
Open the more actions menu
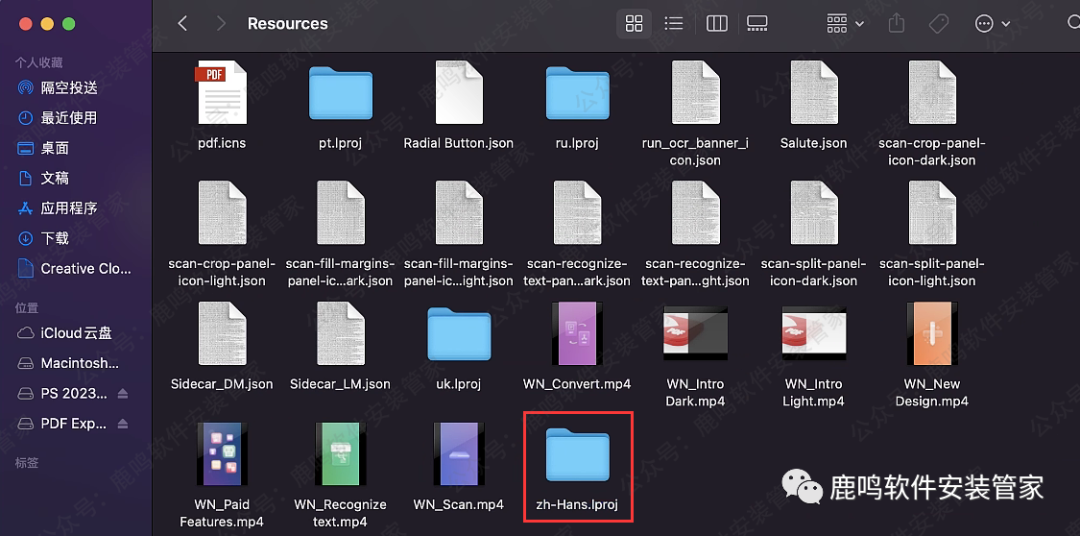(992, 24)
